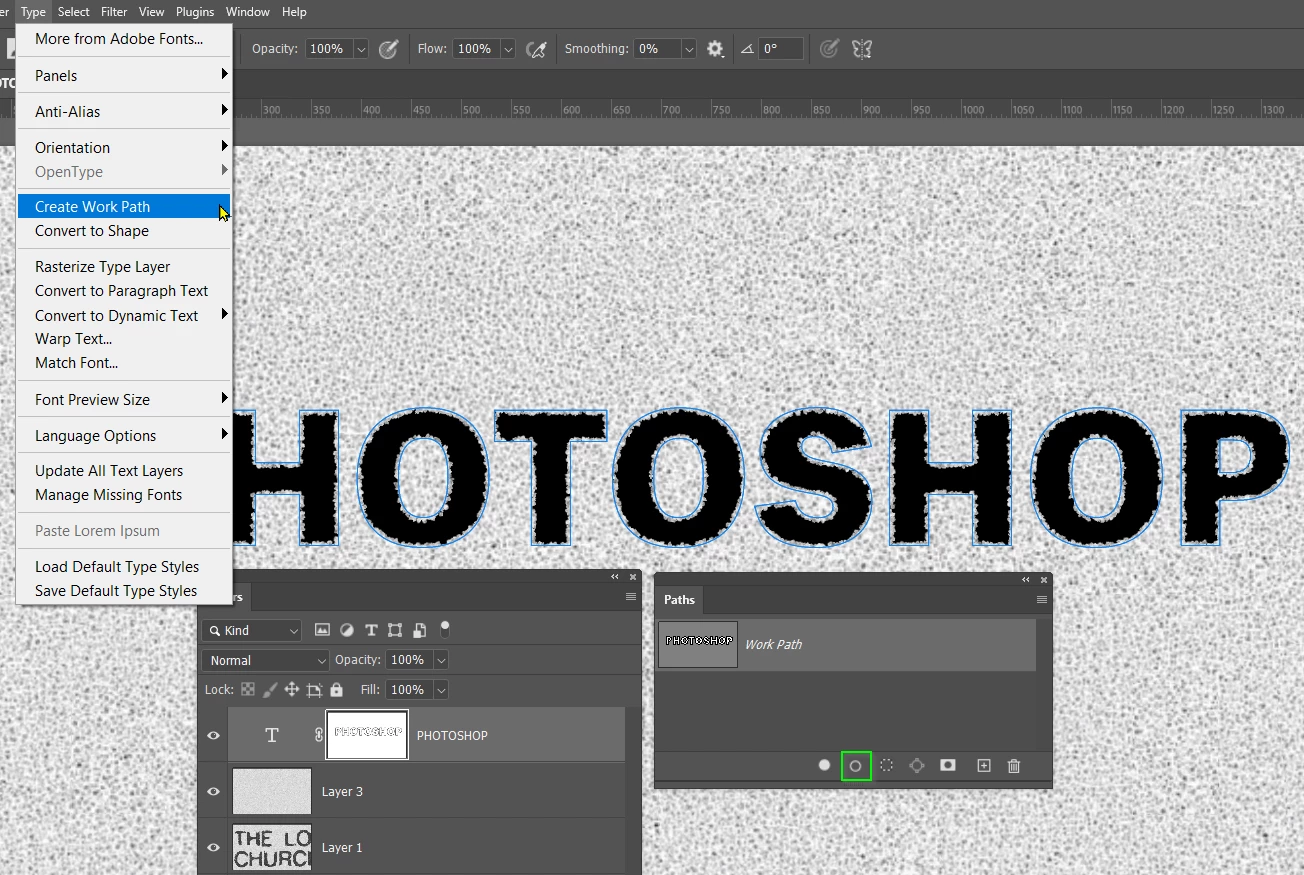Choose Create Work Path
Screen dimensions: 1304x875
[124, 207]
